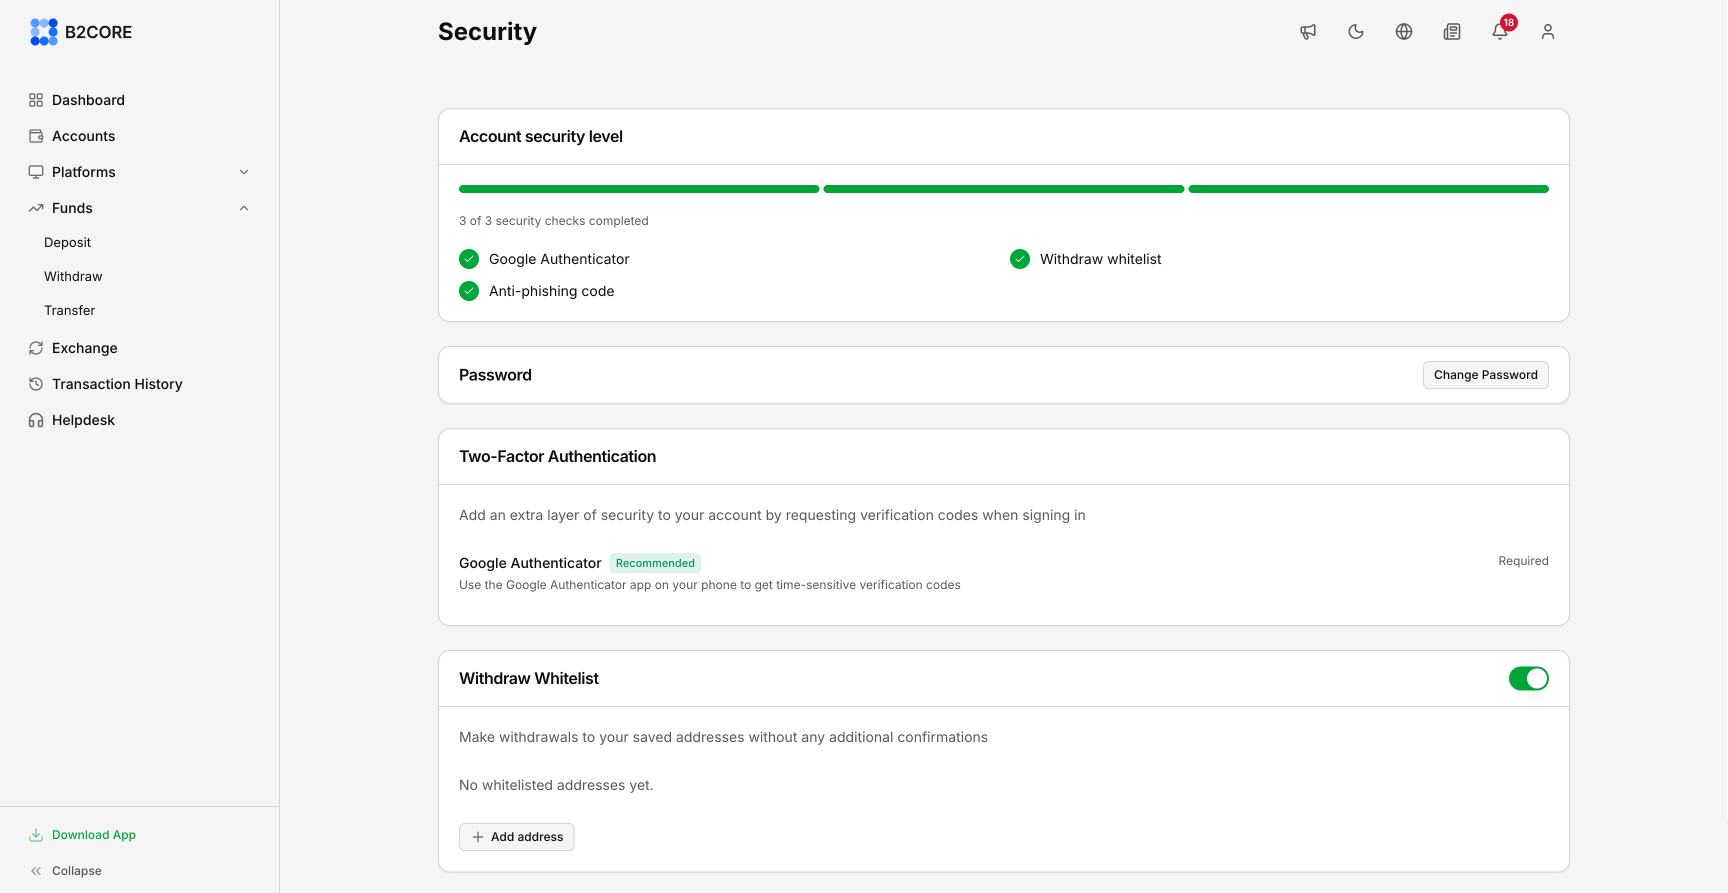Collapse the sidebar via Collapse label
The height and width of the screenshot is (893, 1728).
pyautogui.click(x=77, y=871)
